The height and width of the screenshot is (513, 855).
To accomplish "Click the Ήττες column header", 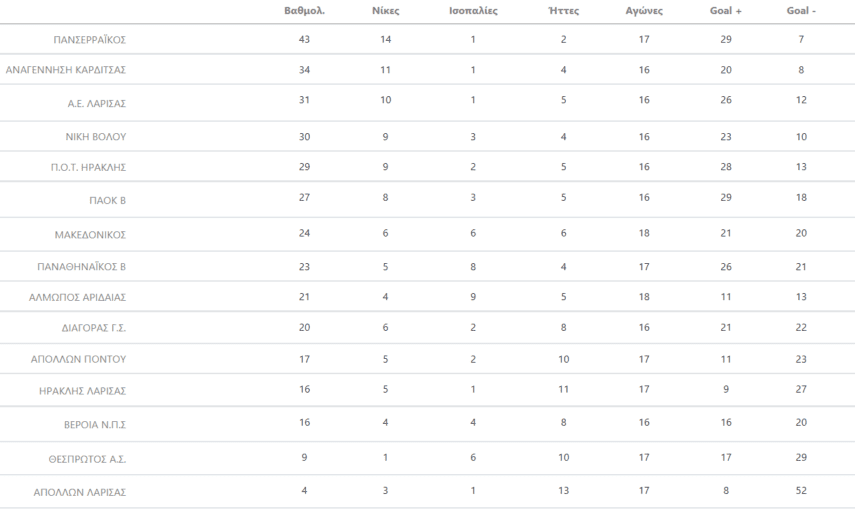I will click(x=564, y=11).
